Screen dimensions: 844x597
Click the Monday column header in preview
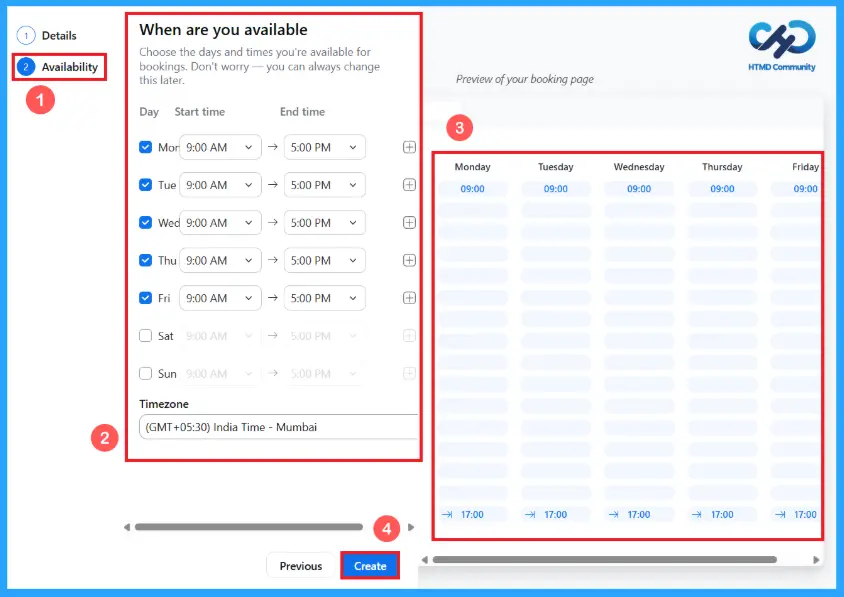[x=472, y=167]
